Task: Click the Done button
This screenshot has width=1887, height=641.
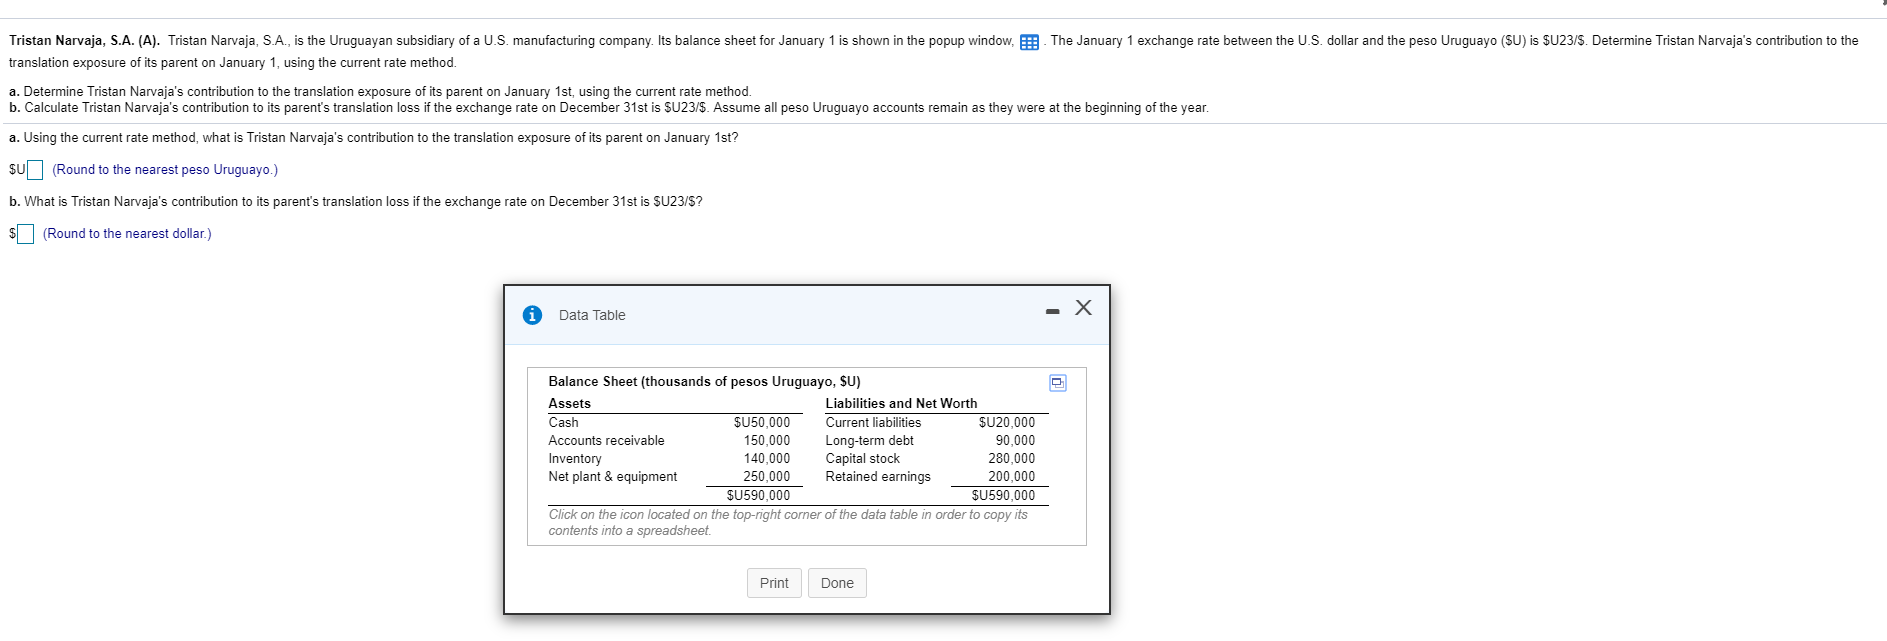Action: point(837,583)
